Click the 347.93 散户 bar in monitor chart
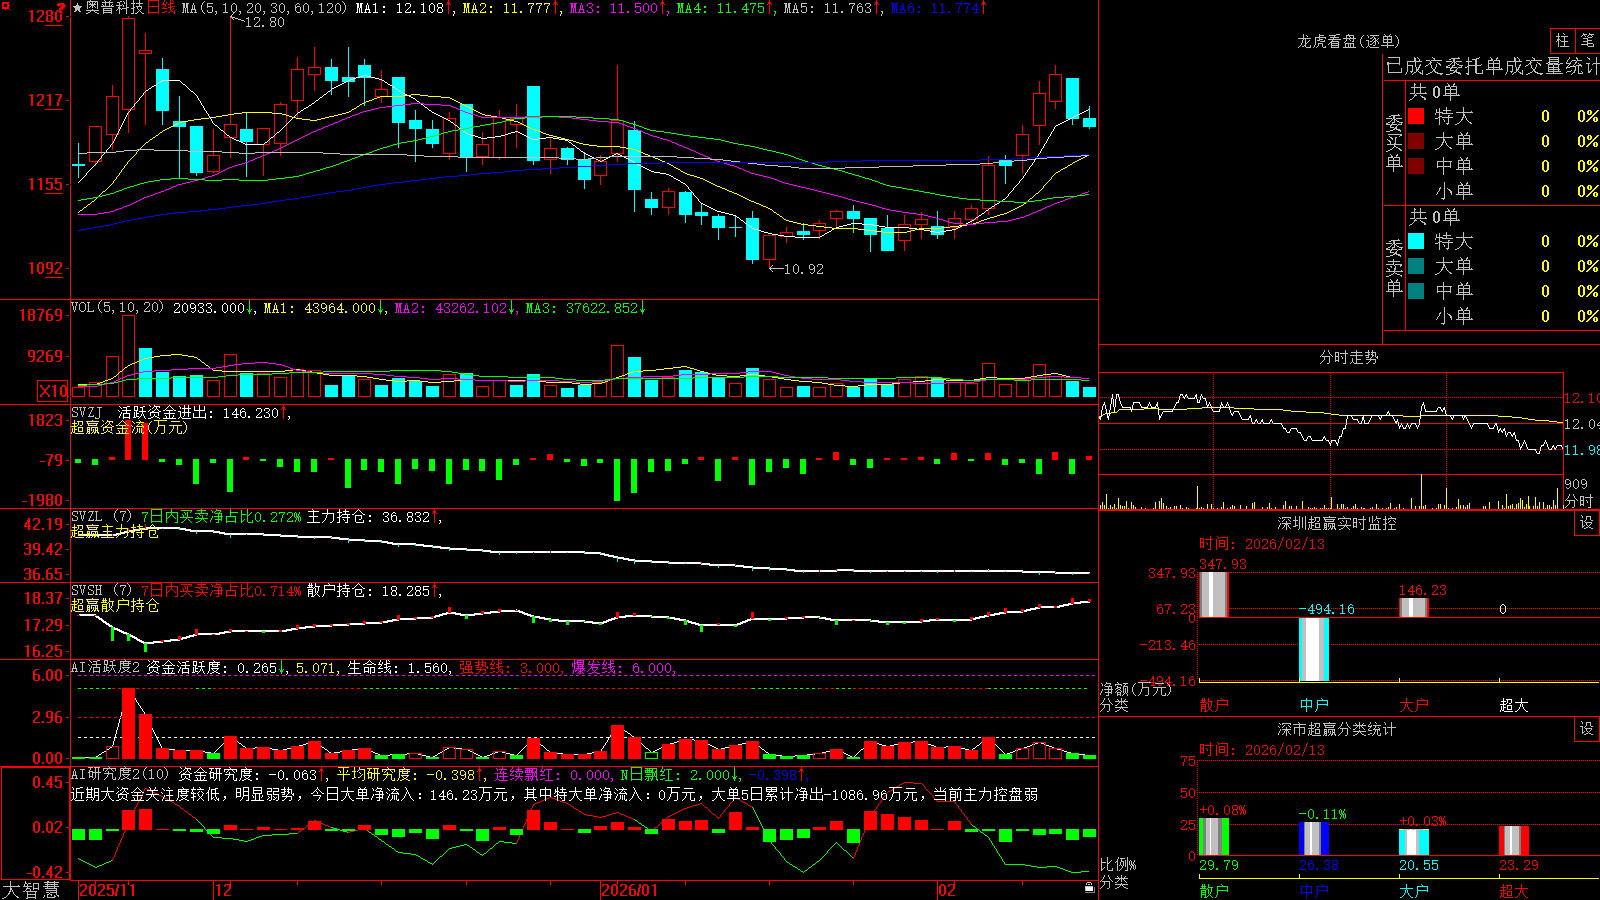The width and height of the screenshot is (1600, 900). [x=1214, y=594]
